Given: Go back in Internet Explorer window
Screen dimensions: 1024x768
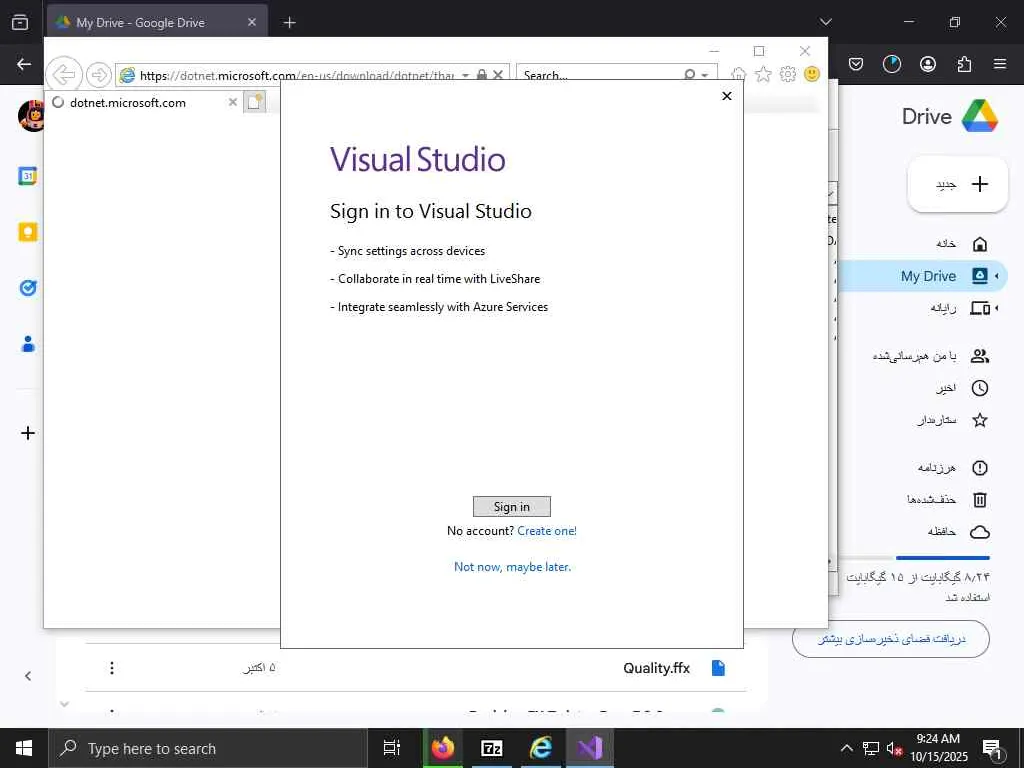Looking at the screenshot, I should point(64,74).
